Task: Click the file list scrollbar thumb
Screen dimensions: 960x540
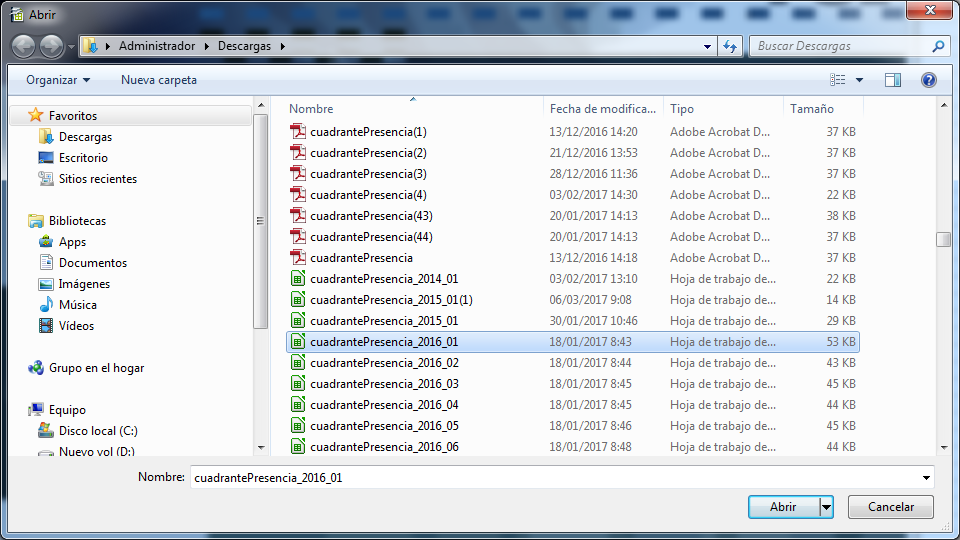Action: (x=943, y=239)
